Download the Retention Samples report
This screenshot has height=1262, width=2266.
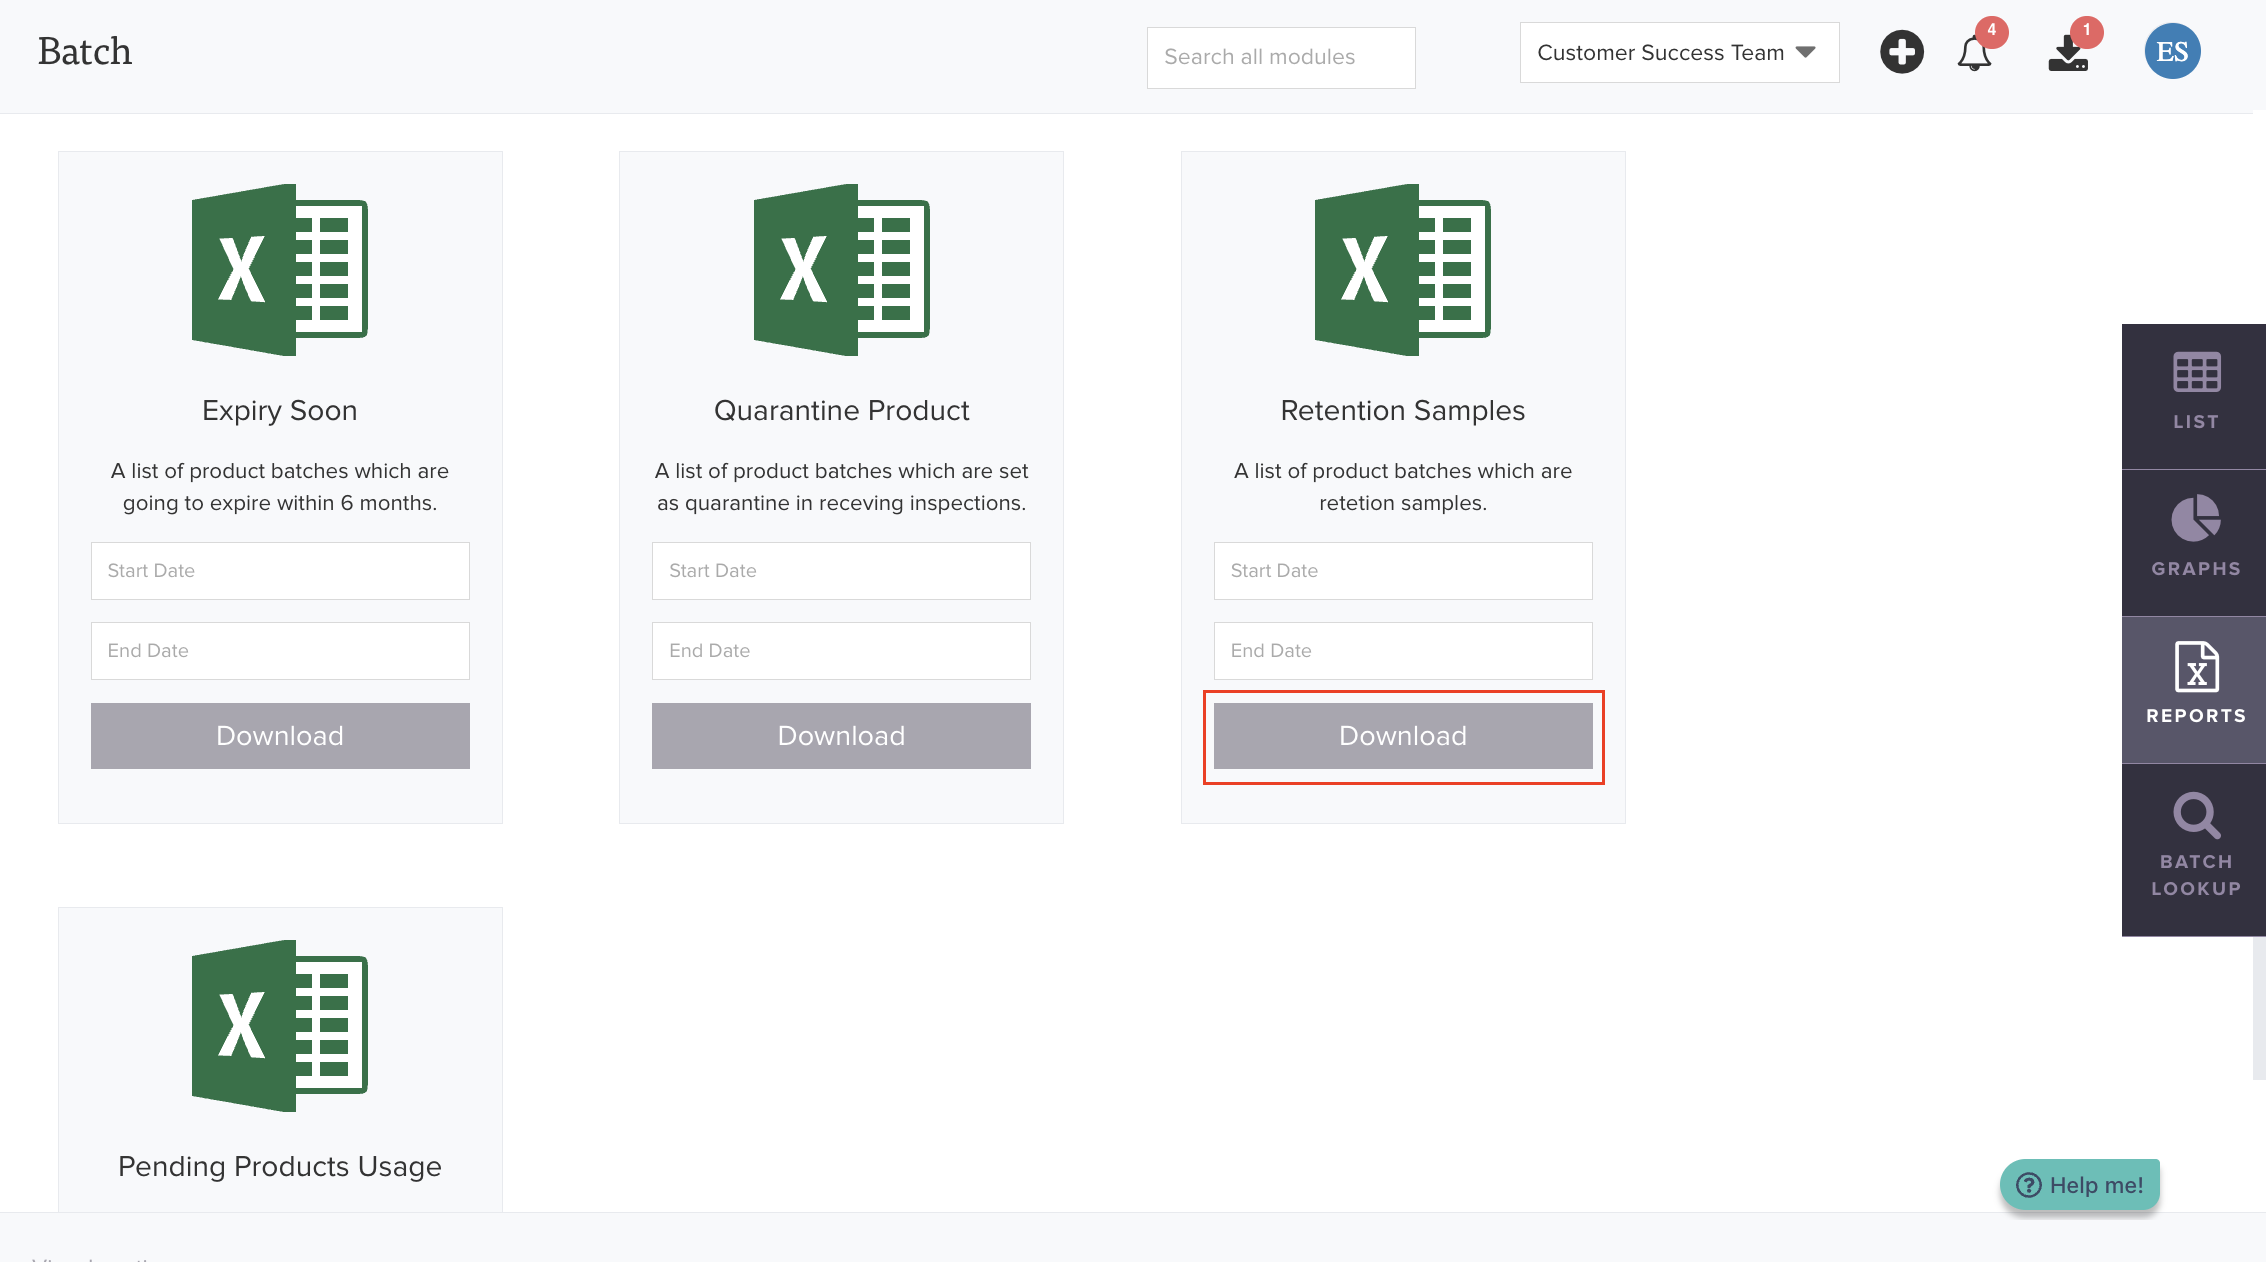[1402, 736]
